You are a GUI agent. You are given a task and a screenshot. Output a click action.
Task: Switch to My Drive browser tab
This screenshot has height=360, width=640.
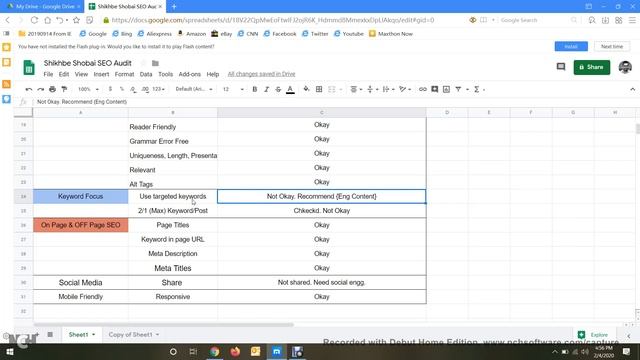43,7
